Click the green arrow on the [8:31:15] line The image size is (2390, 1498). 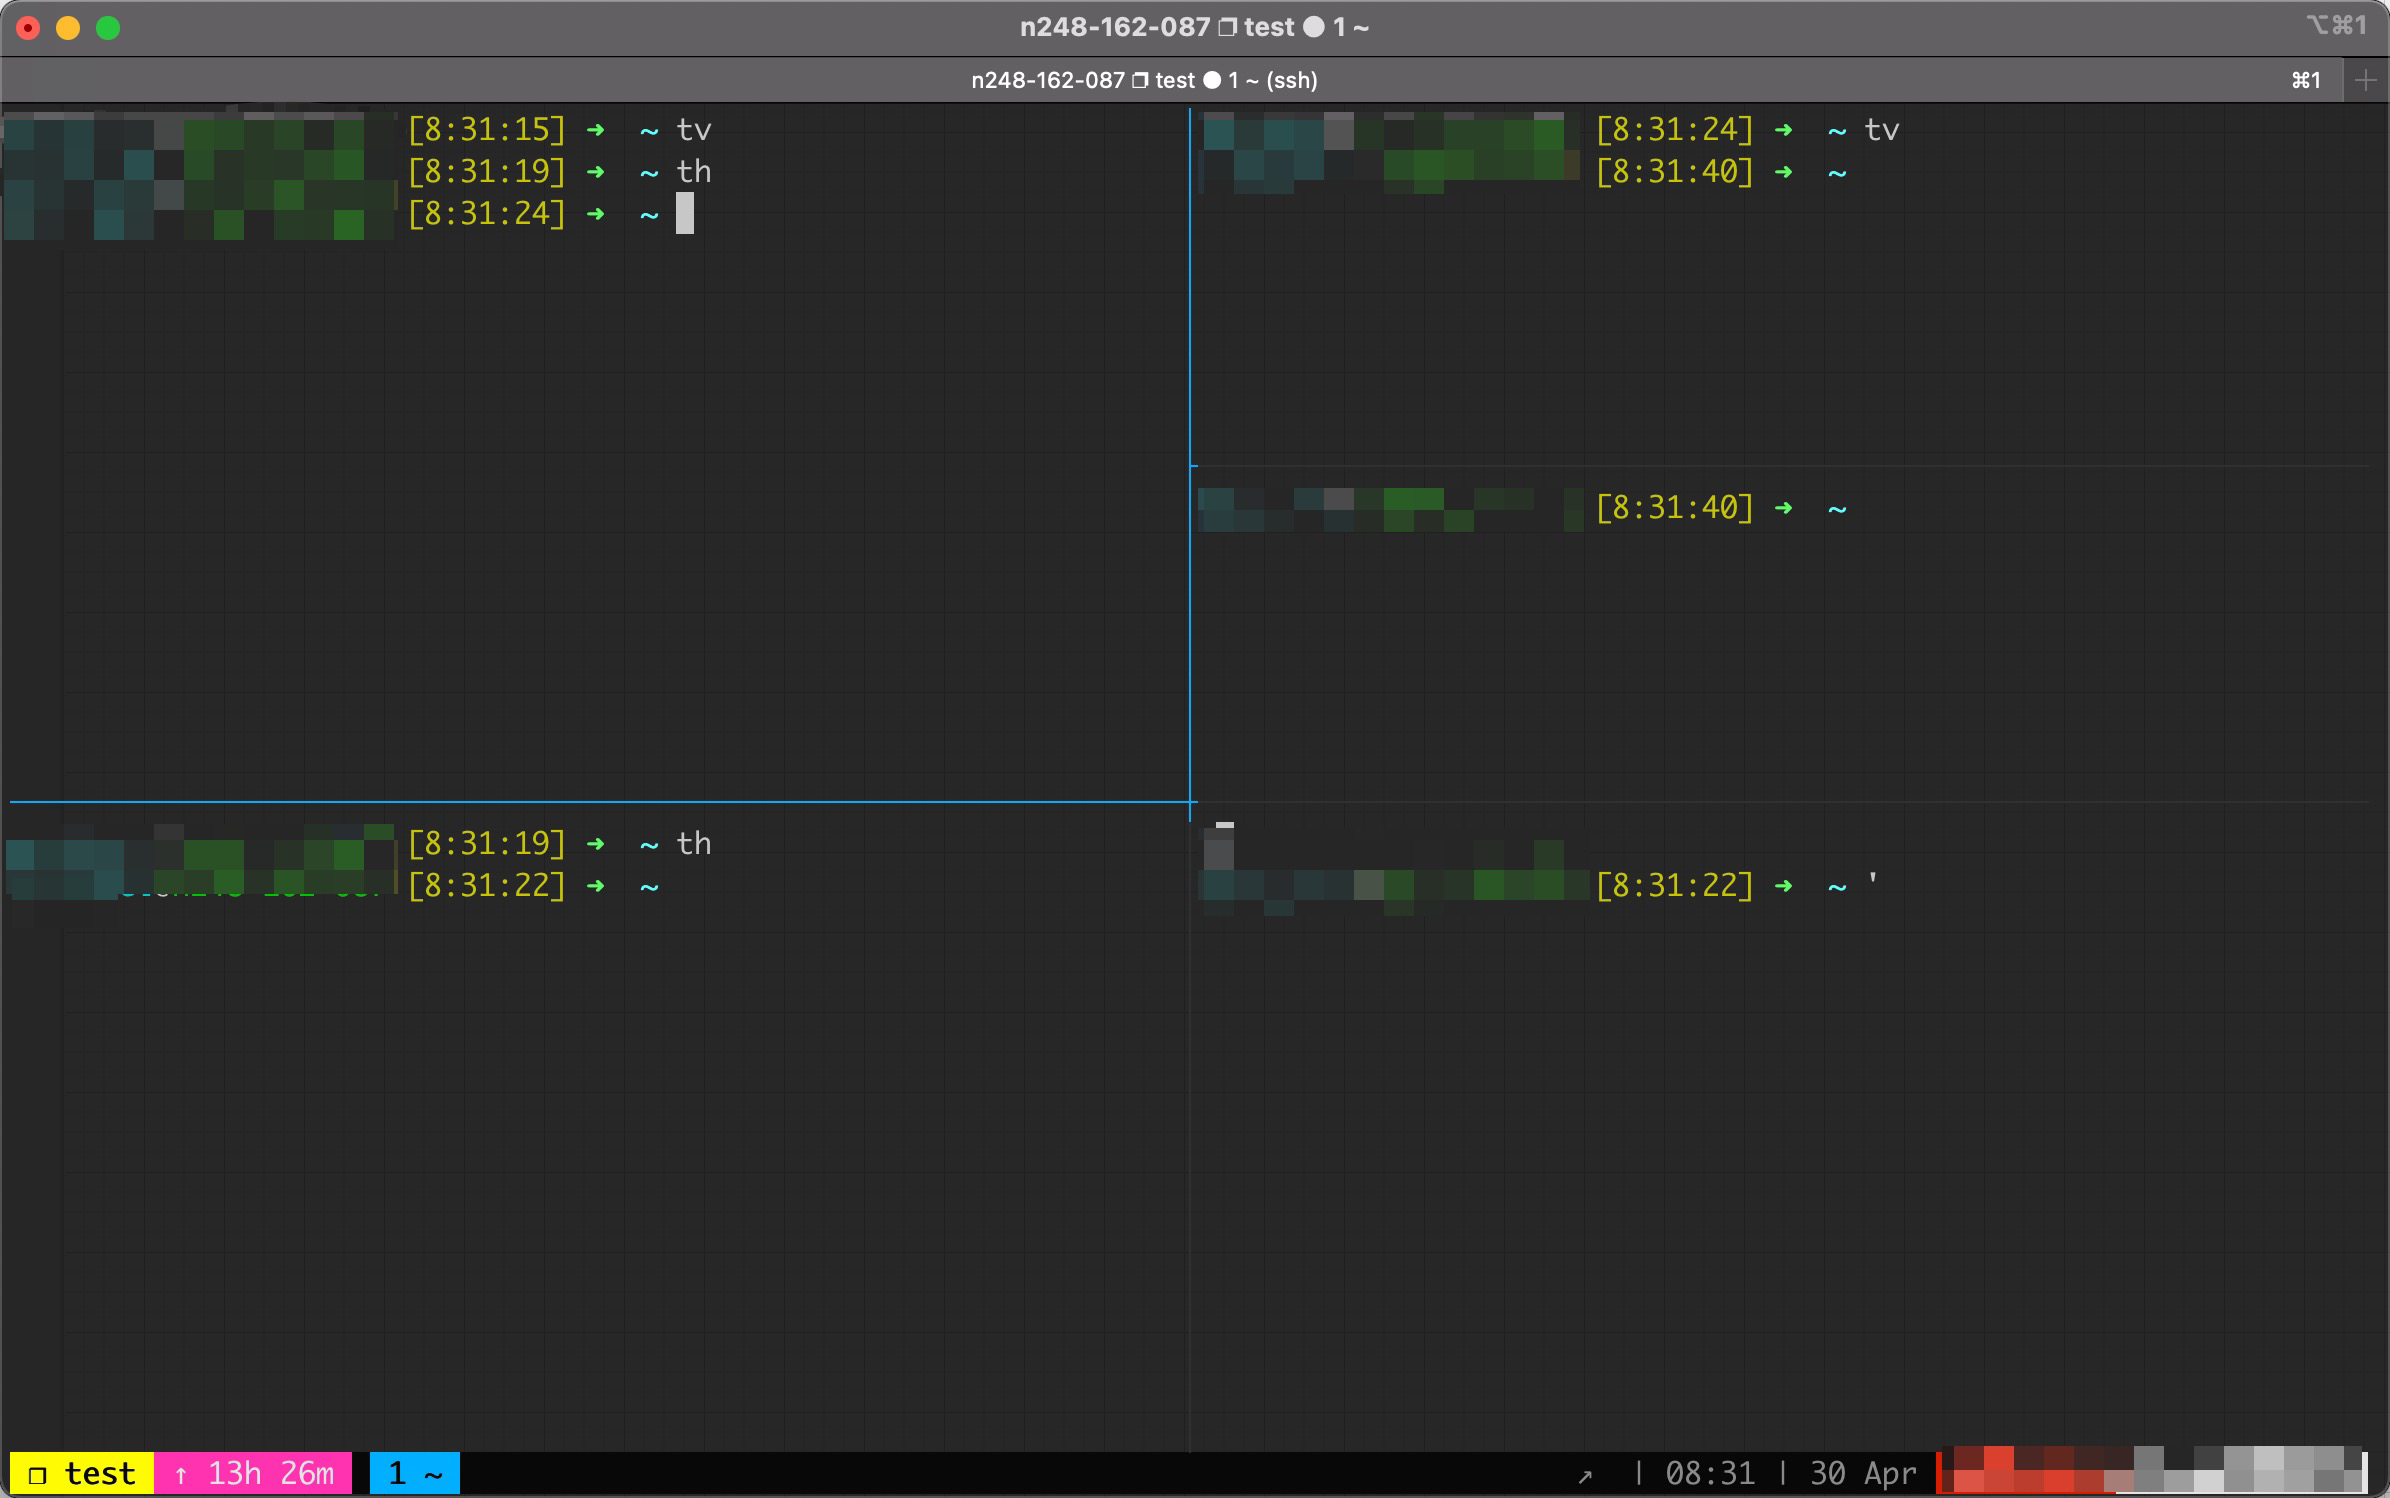[x=596, y=130]
